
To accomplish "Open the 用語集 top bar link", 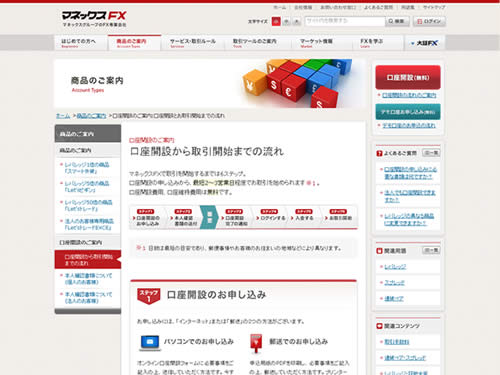I will [x=408, y=7].
